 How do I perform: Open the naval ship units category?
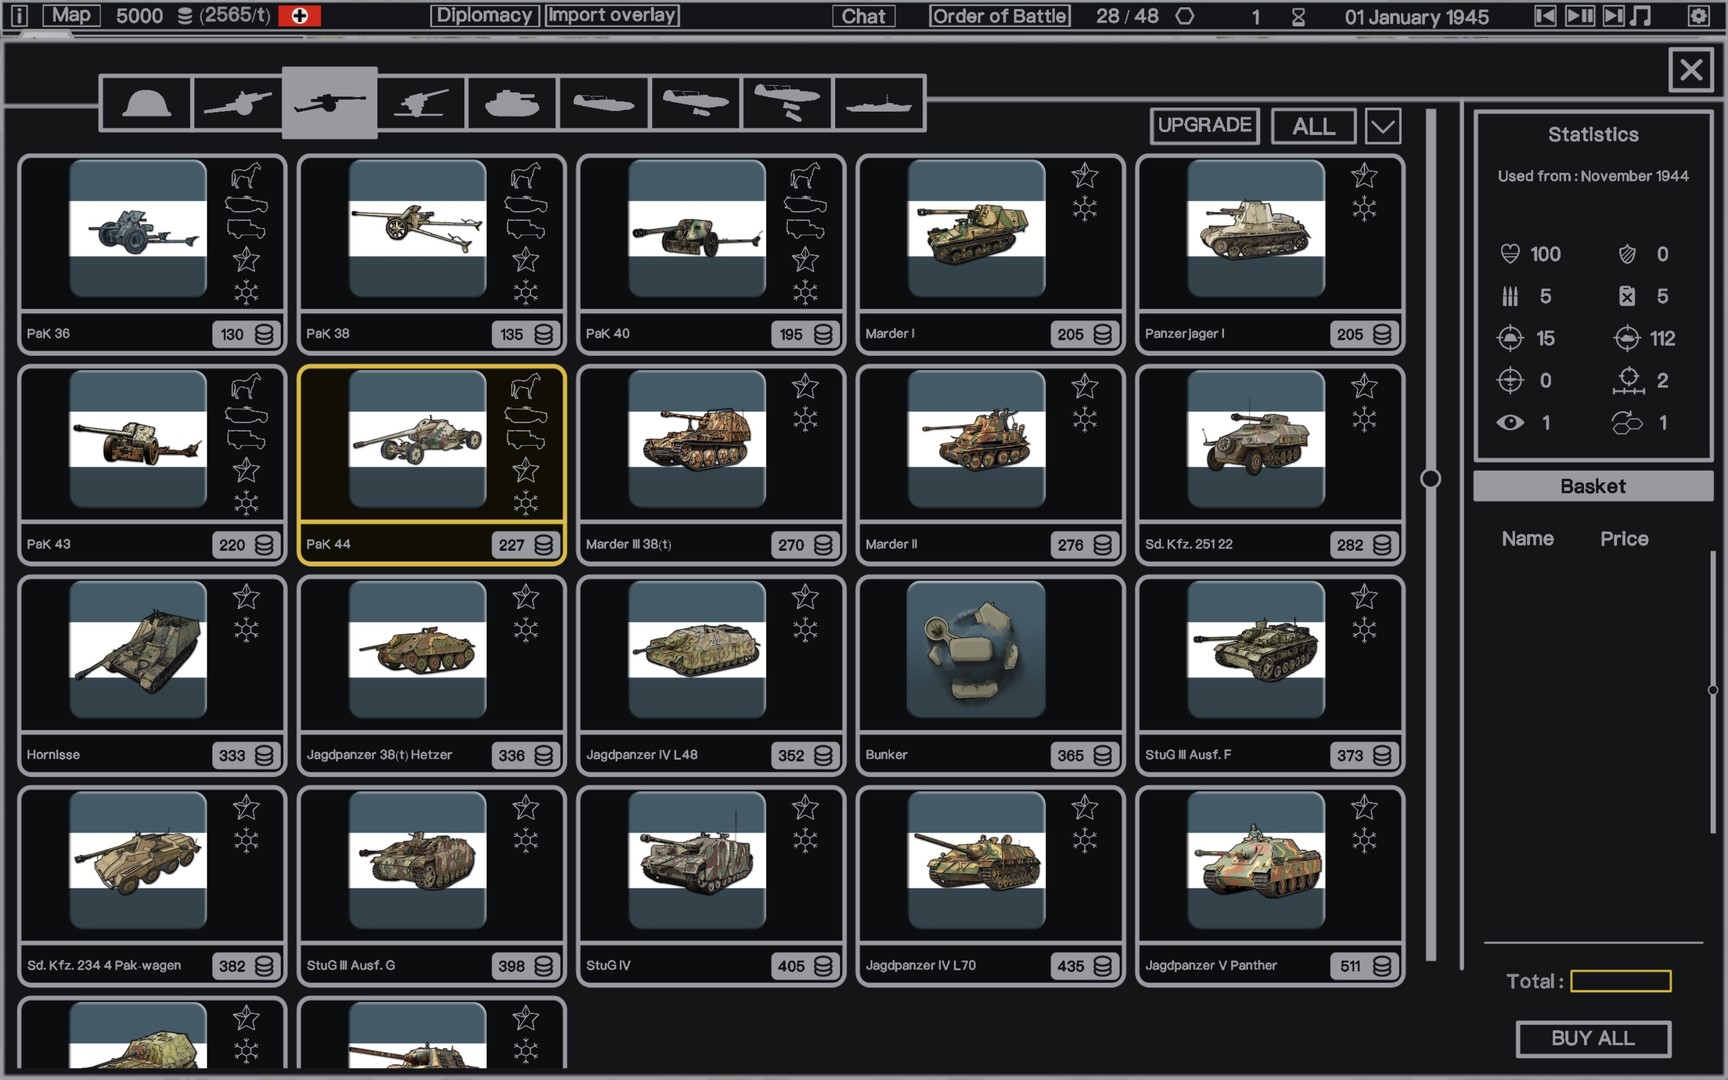click(x=878, y=103)
